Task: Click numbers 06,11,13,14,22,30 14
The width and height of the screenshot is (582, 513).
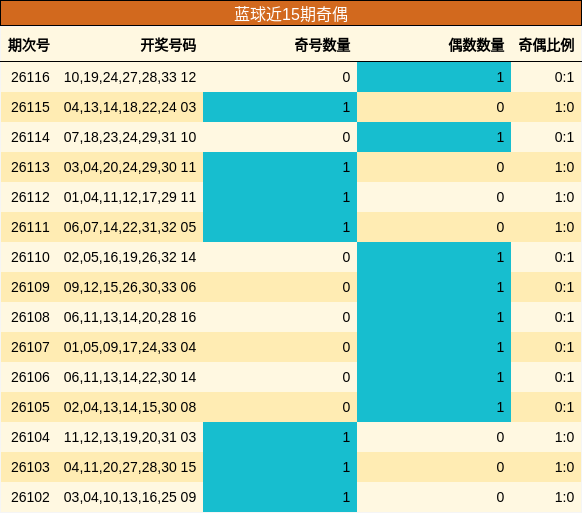Action: (x=130, y=377)
